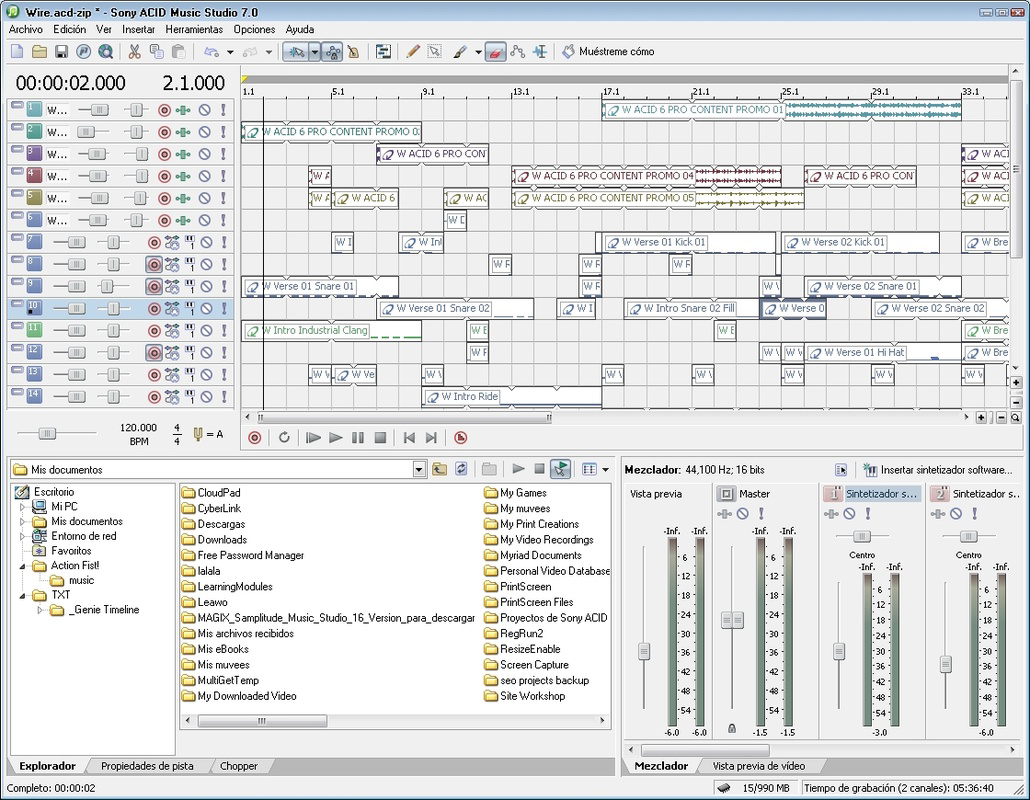Click the Get Media from the Web icon

click(x=105, y=51)
